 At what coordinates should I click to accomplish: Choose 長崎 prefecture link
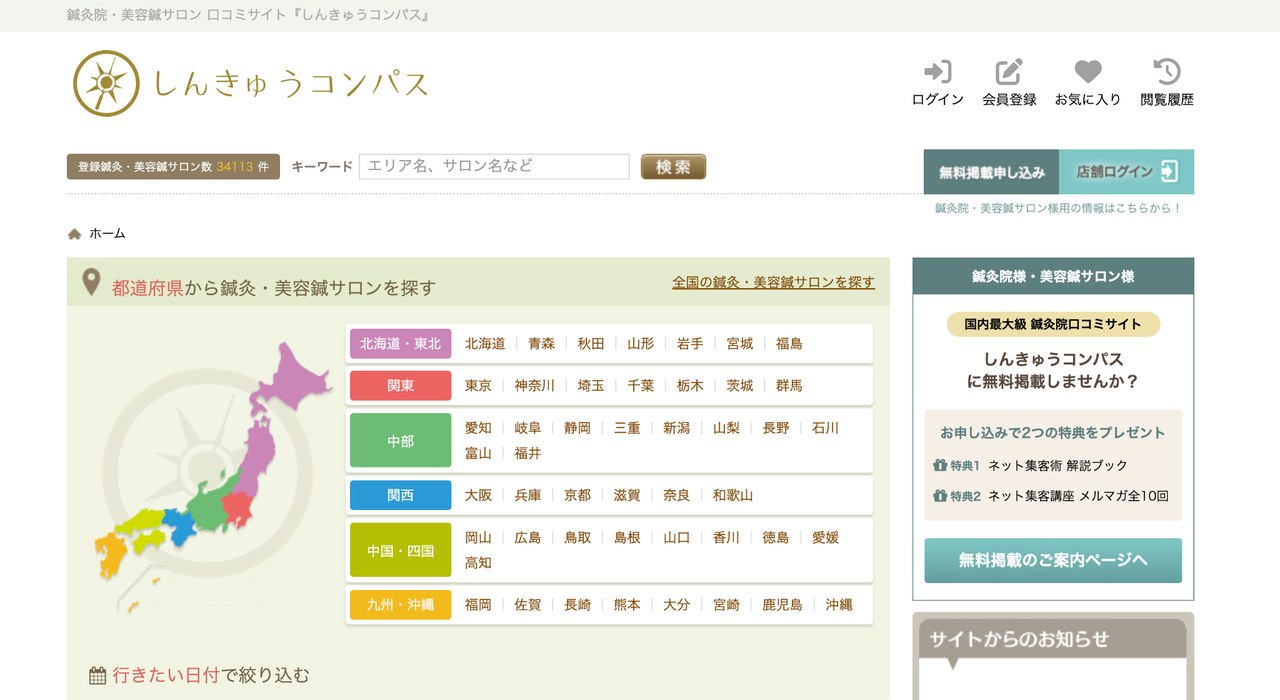point(578,605)
